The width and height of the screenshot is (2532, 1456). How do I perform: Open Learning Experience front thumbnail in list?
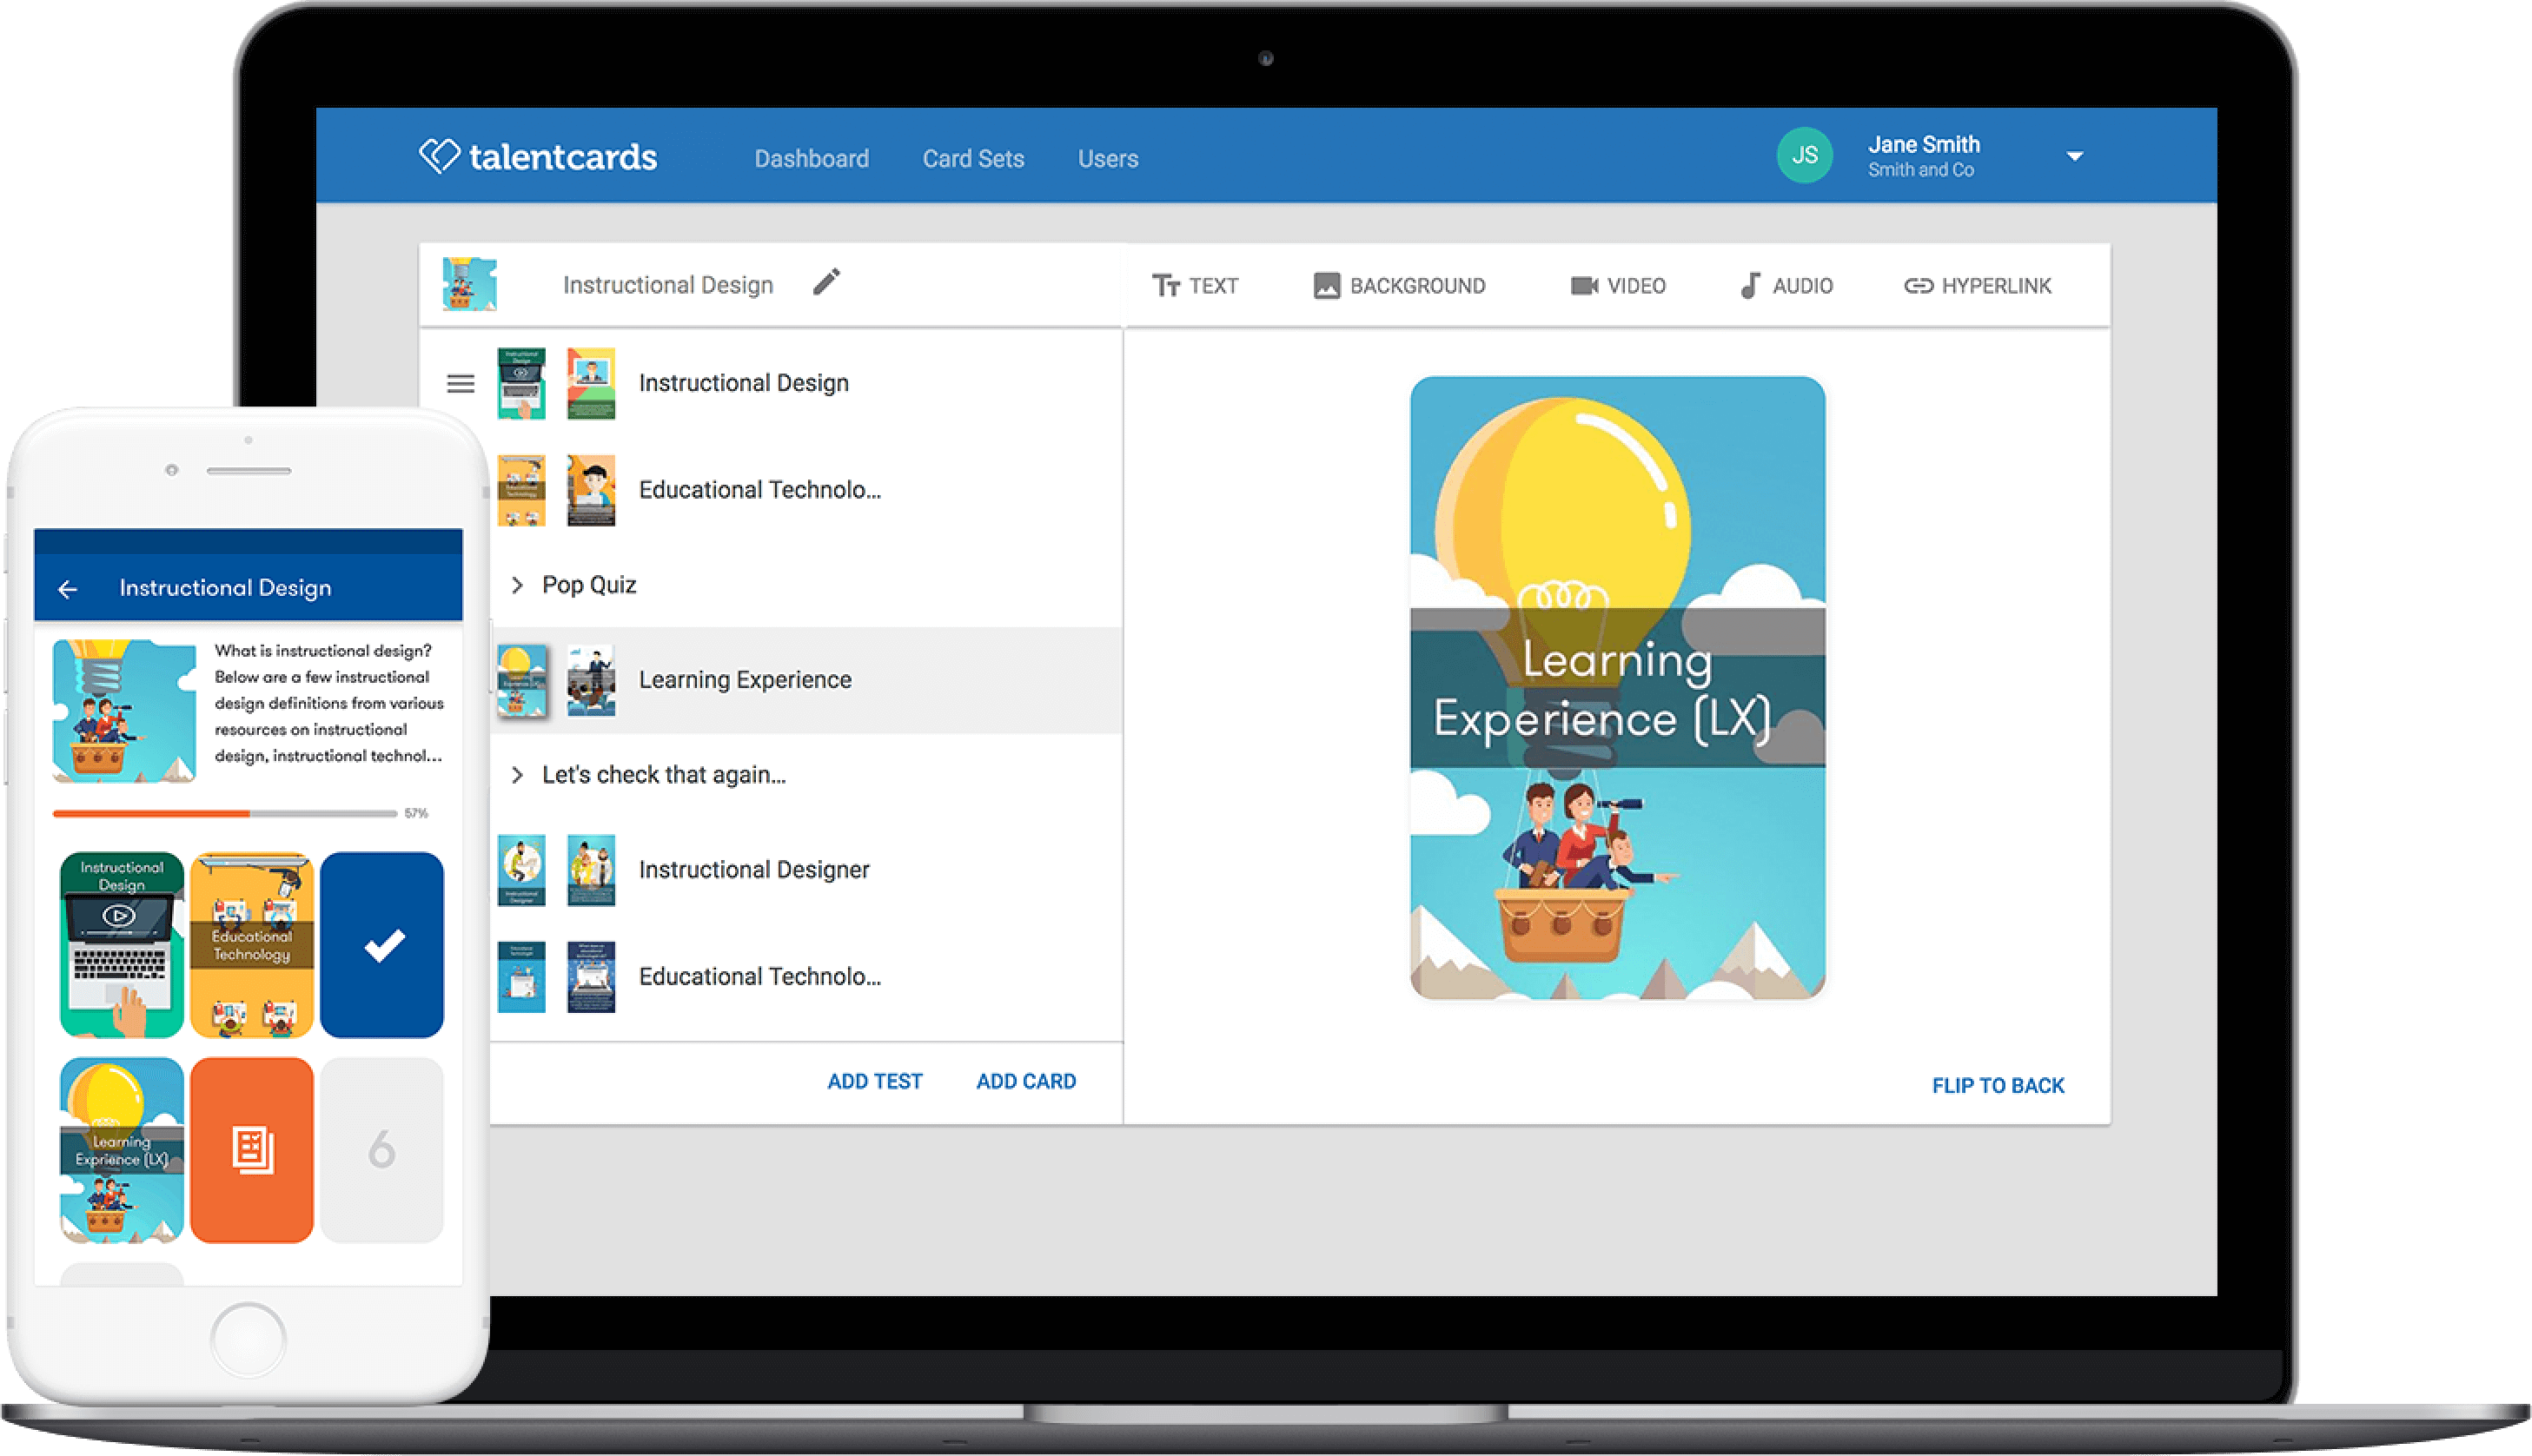point(522,680)
